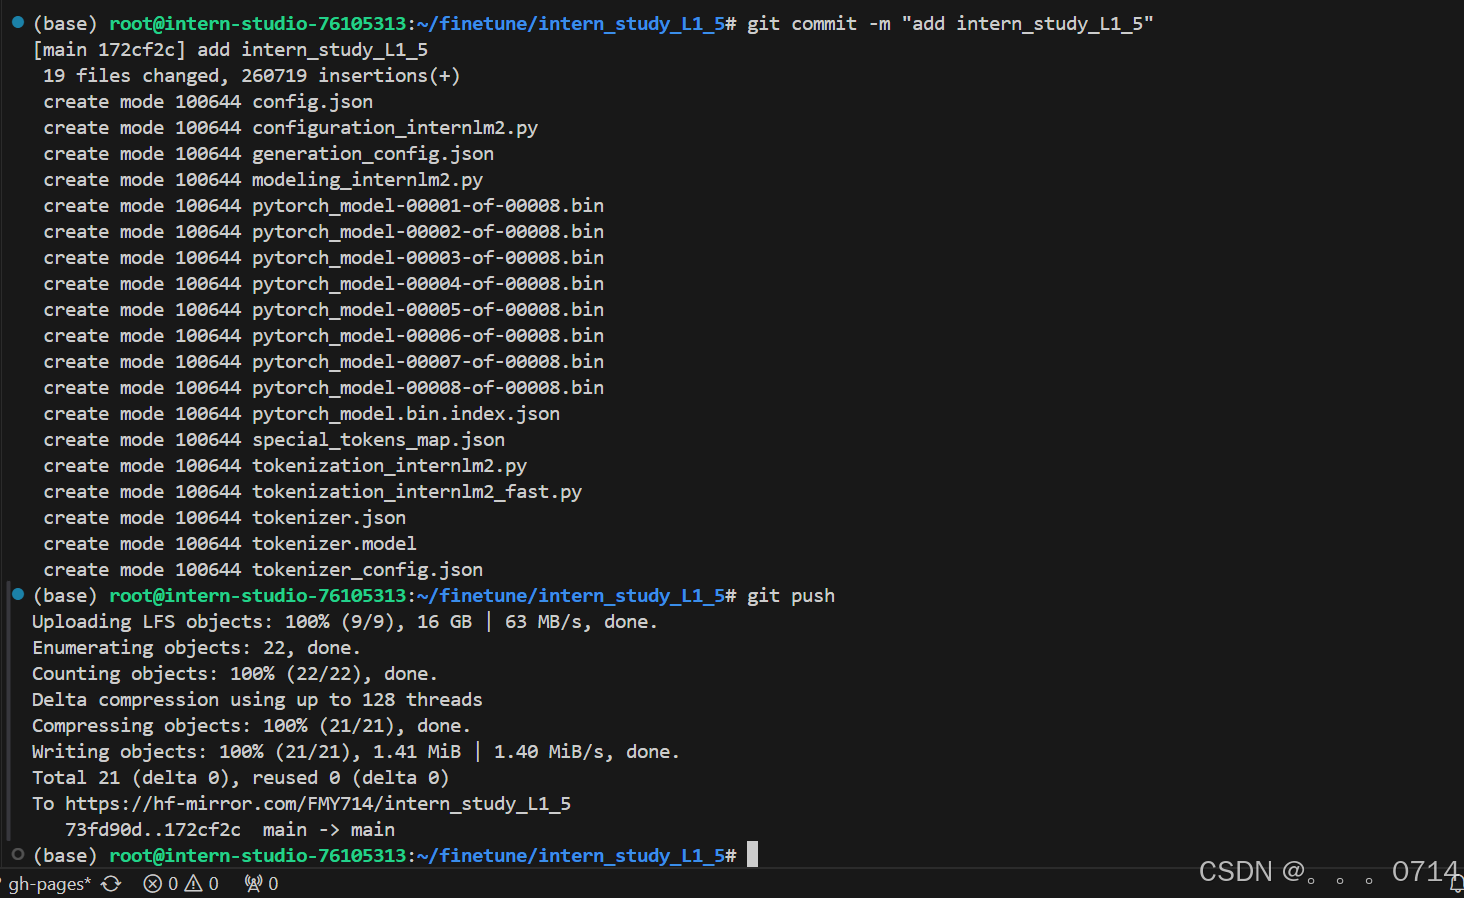Click the "Uploading LFS objects: 100% (9/9)" line
Image resolution: width=1464 pixels, height=898 pixels.
(345, 621)
